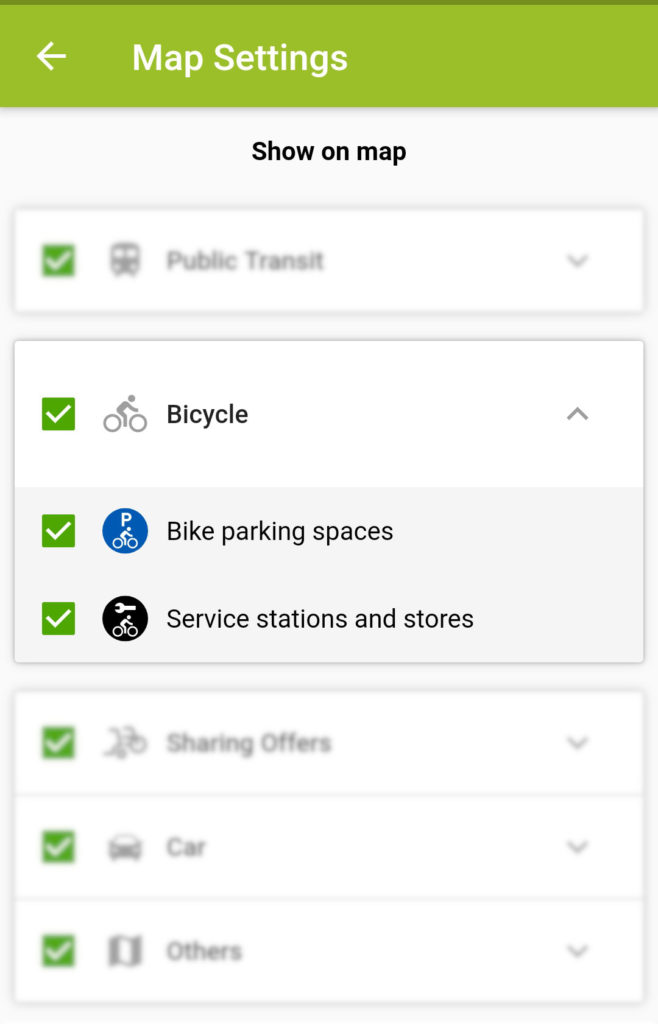Expand the Car section chevron

click(x=577, y=848)
